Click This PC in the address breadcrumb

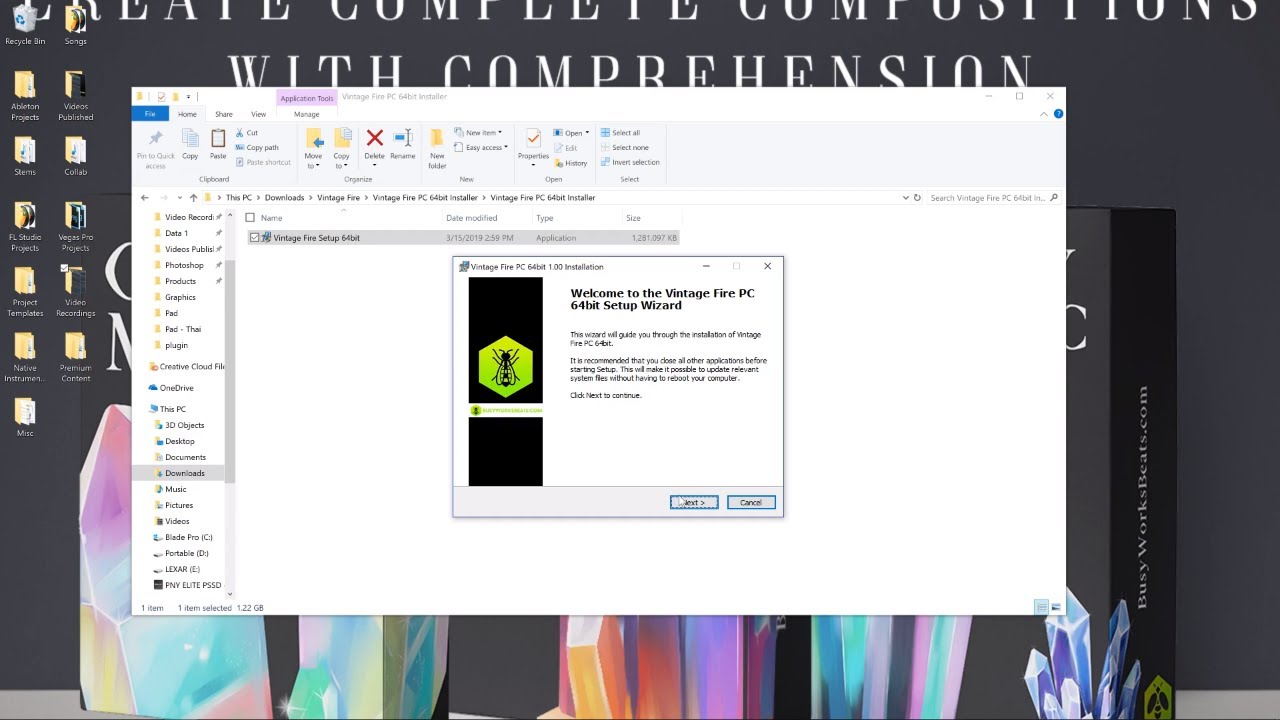click(239, 198)
